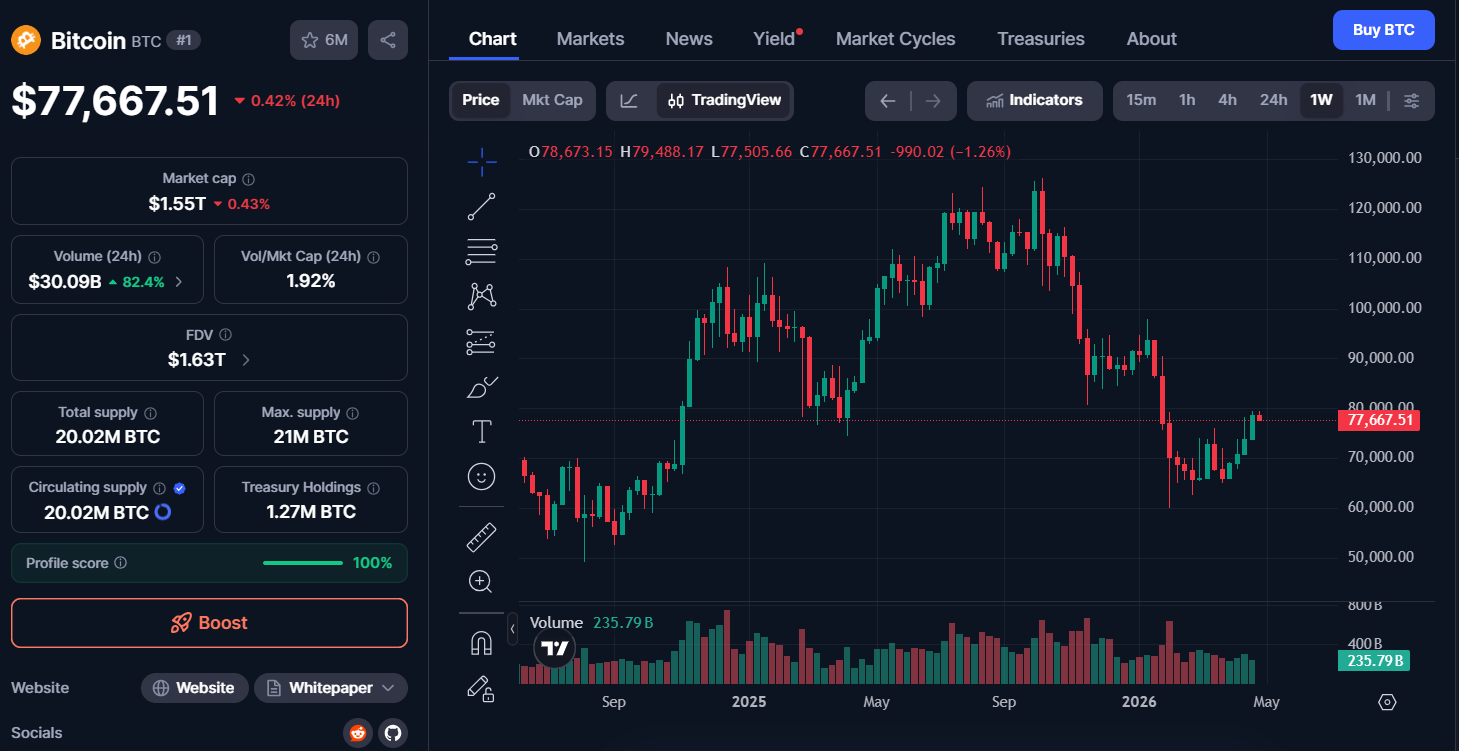Set interval to 1M
Viewport: 1459px width, 751px height.
point(1366,101)
